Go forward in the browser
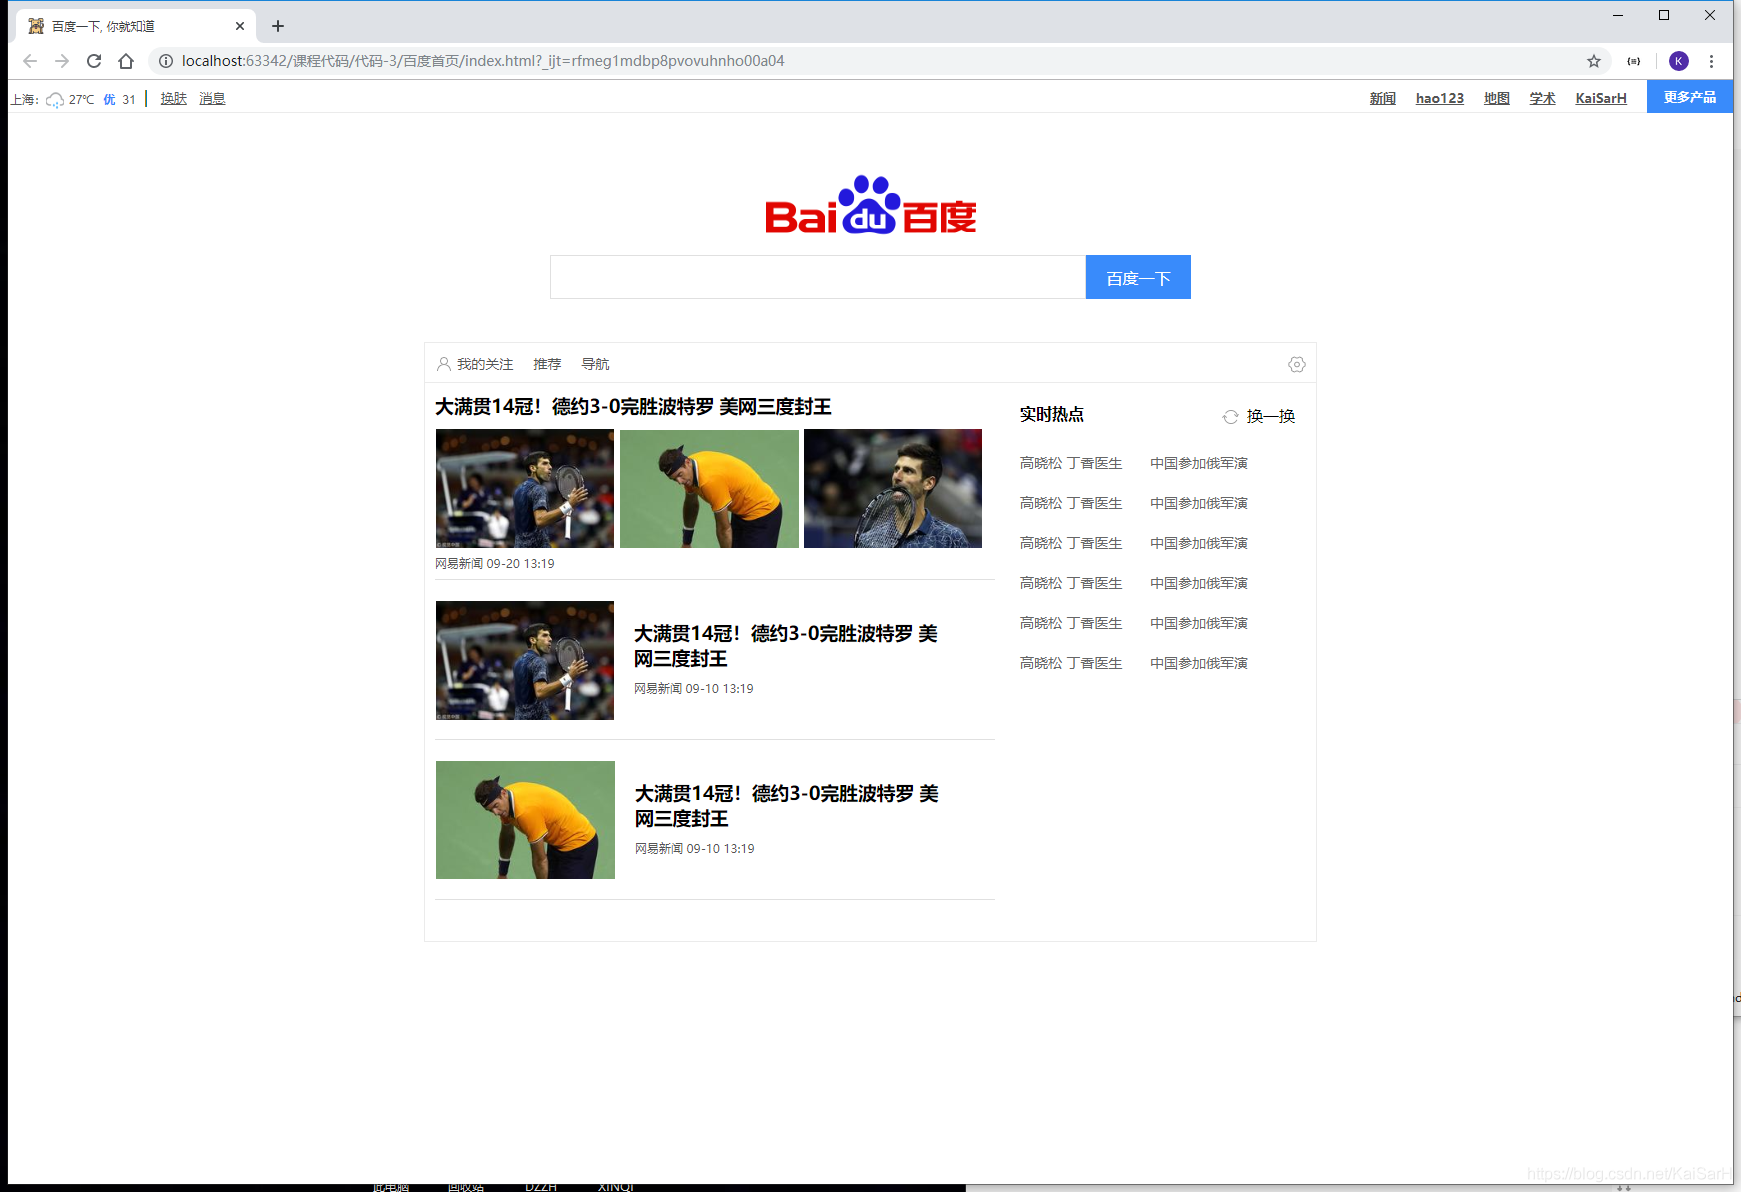This screenshot has width=1741, height=1192. click(x=62, y=61)
